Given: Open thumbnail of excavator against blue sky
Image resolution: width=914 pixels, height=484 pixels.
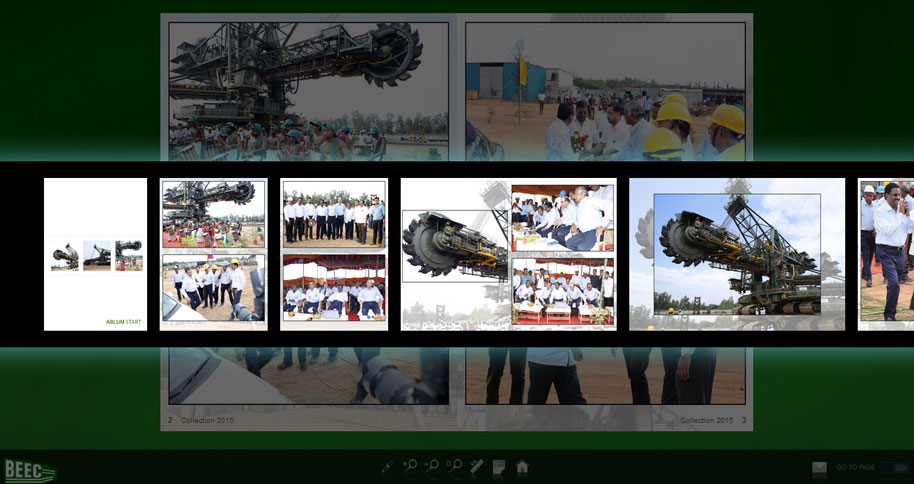Looking at the screenshot, I should point(737,254).
